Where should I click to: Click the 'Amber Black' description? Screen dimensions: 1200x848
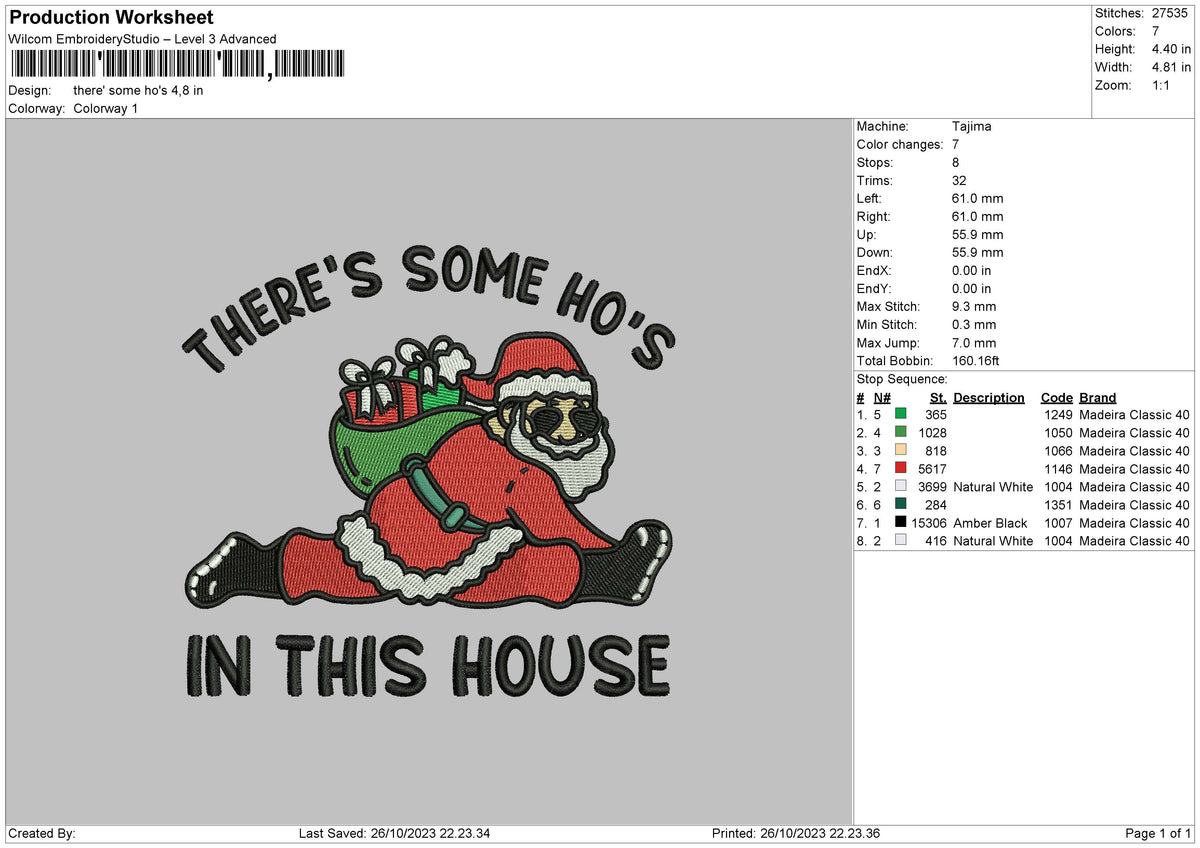[x=990, y=522]
